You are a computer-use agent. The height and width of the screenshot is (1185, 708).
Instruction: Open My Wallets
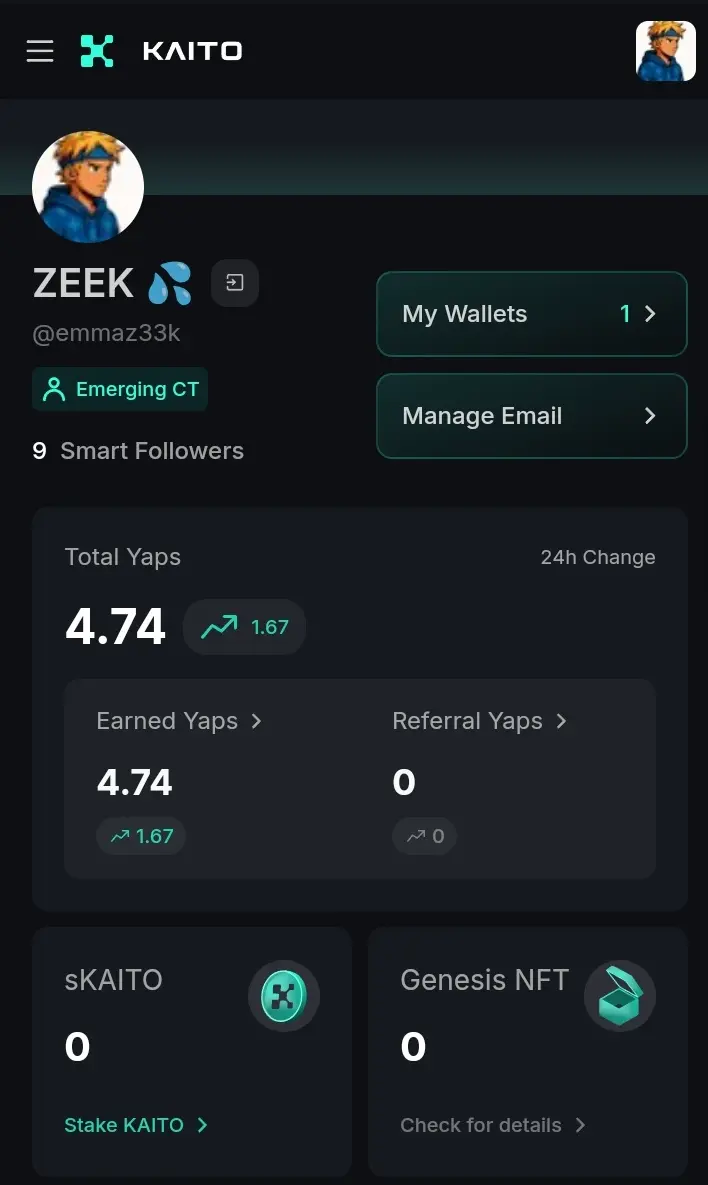point(532,314)
